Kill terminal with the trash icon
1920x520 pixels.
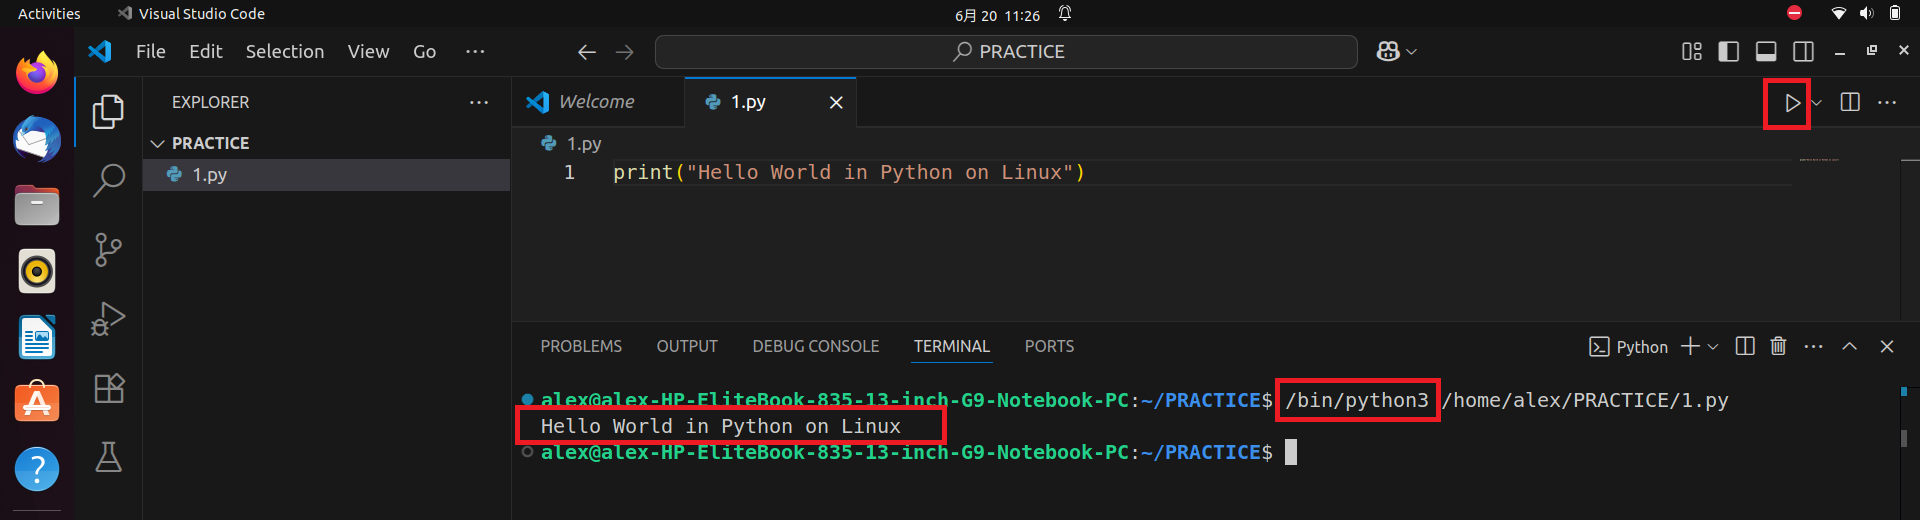1778,346
